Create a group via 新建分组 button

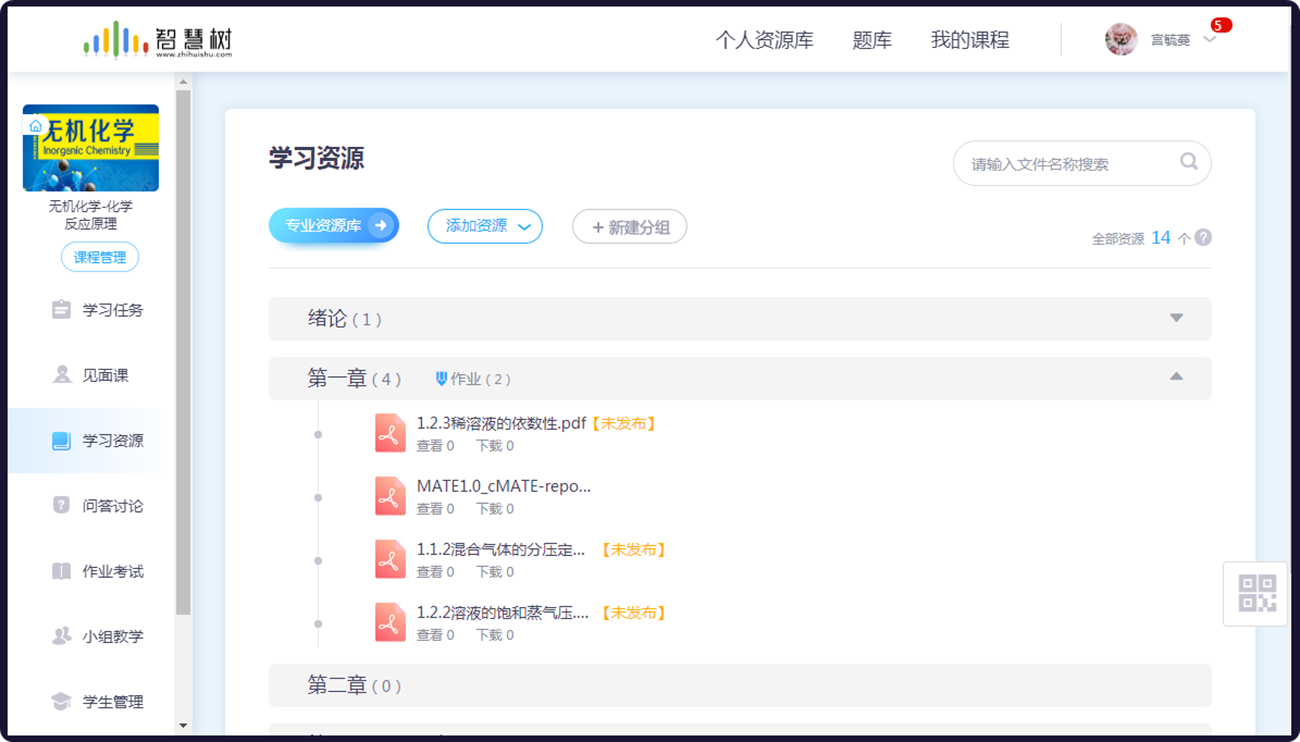[x=629, y=226]
